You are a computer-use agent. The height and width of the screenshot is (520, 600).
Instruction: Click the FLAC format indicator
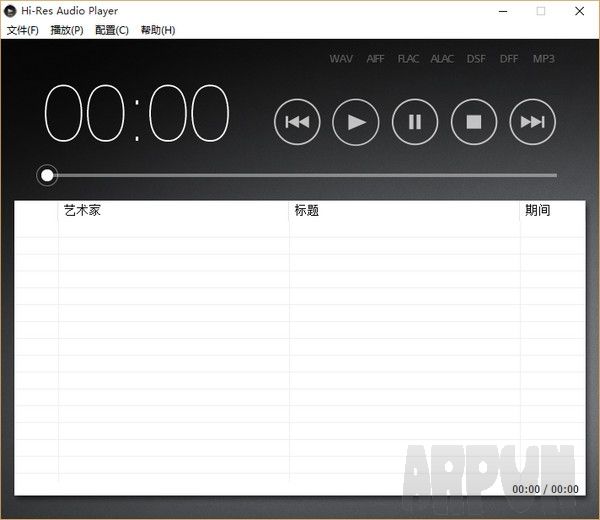coord(408,59)
